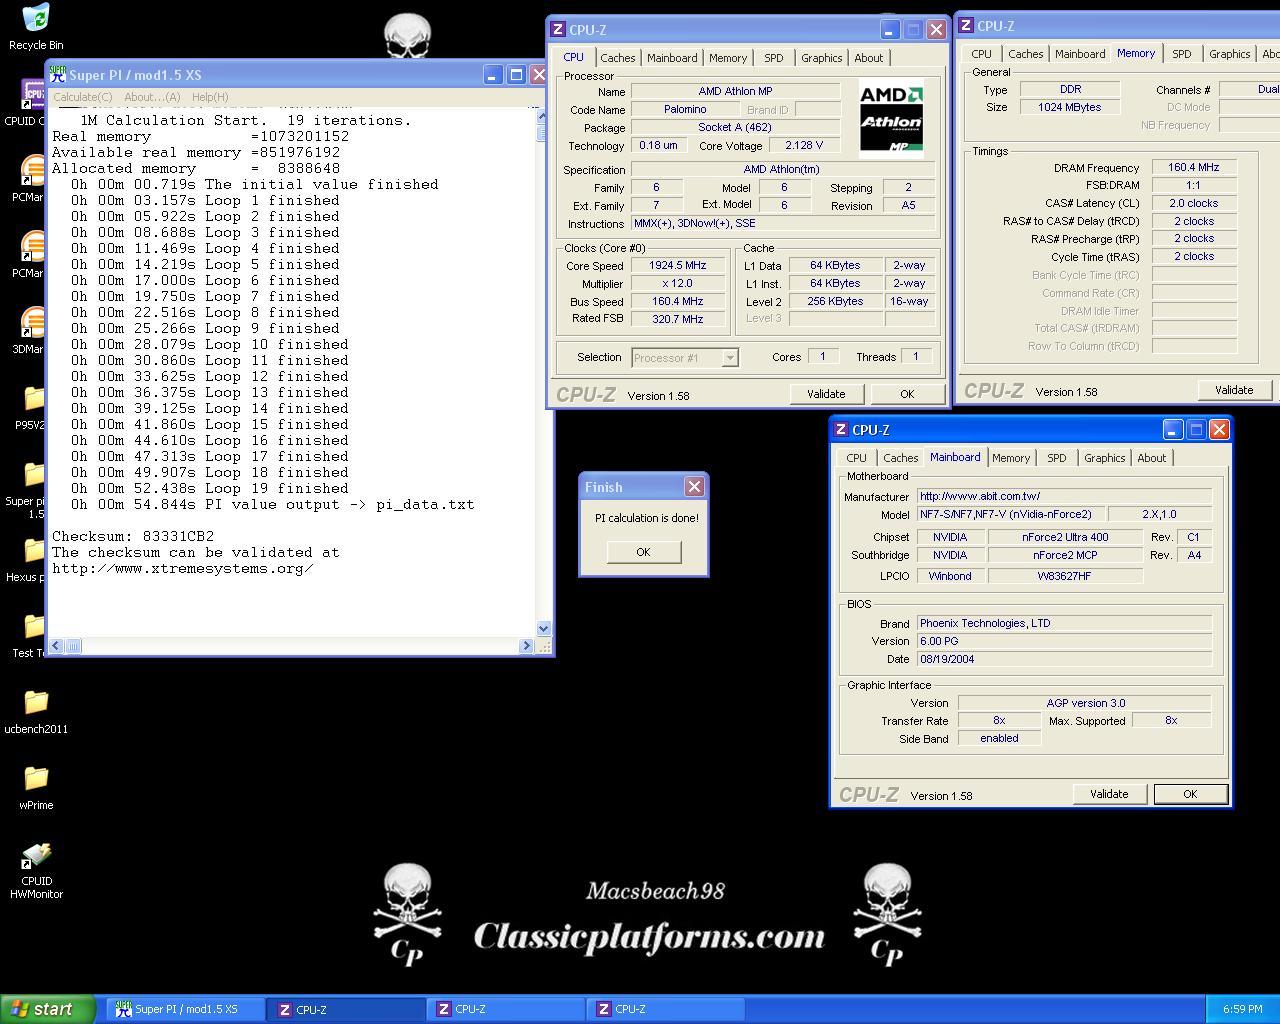
Task: Click Super PI vertical scrollbar down arrow
Action: [544, 629]
